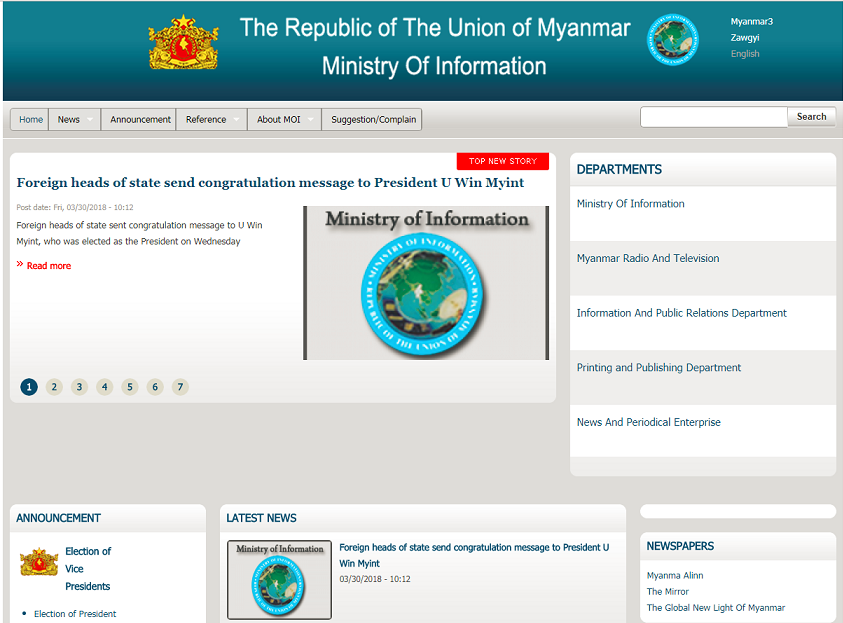Open Information And Public Relations Department
The width and height of the screenshot is (843, 623).
[682, 313]
